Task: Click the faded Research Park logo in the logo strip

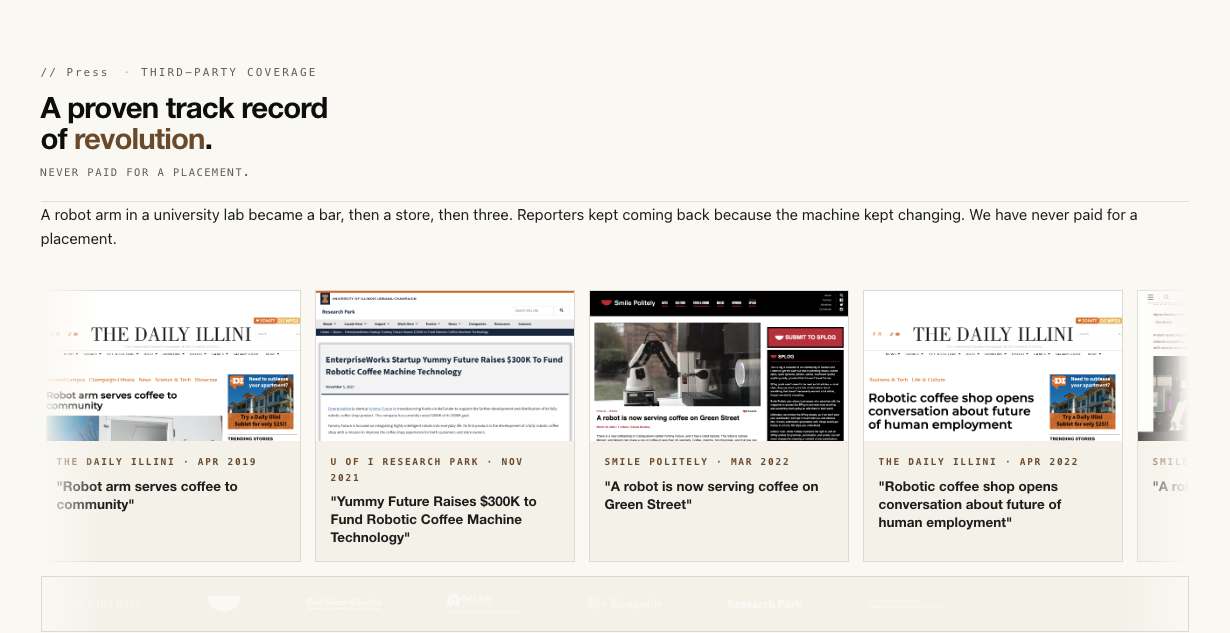Action: (763, 604)
